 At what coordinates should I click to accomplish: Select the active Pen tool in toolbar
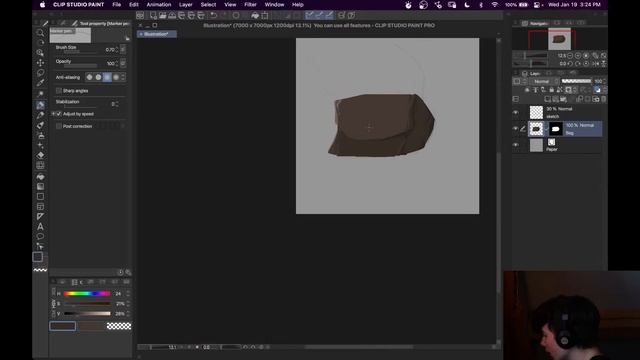(x=40, y=105)
